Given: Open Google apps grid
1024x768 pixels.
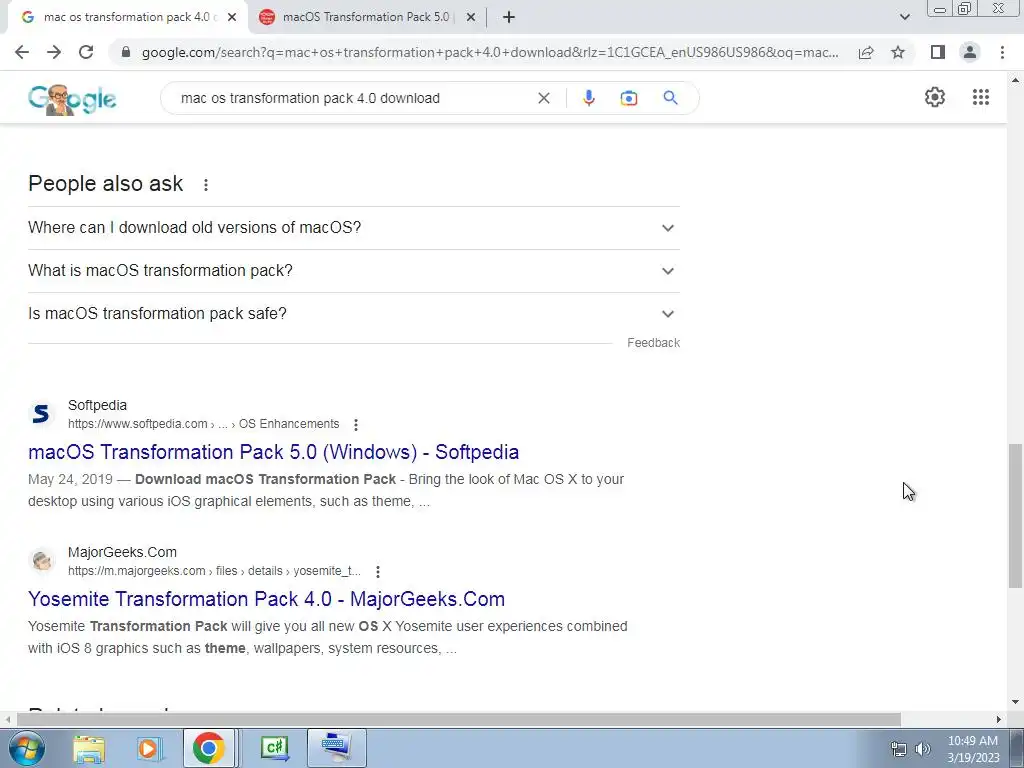Looking at the screenshot, I should coord(980,97).
